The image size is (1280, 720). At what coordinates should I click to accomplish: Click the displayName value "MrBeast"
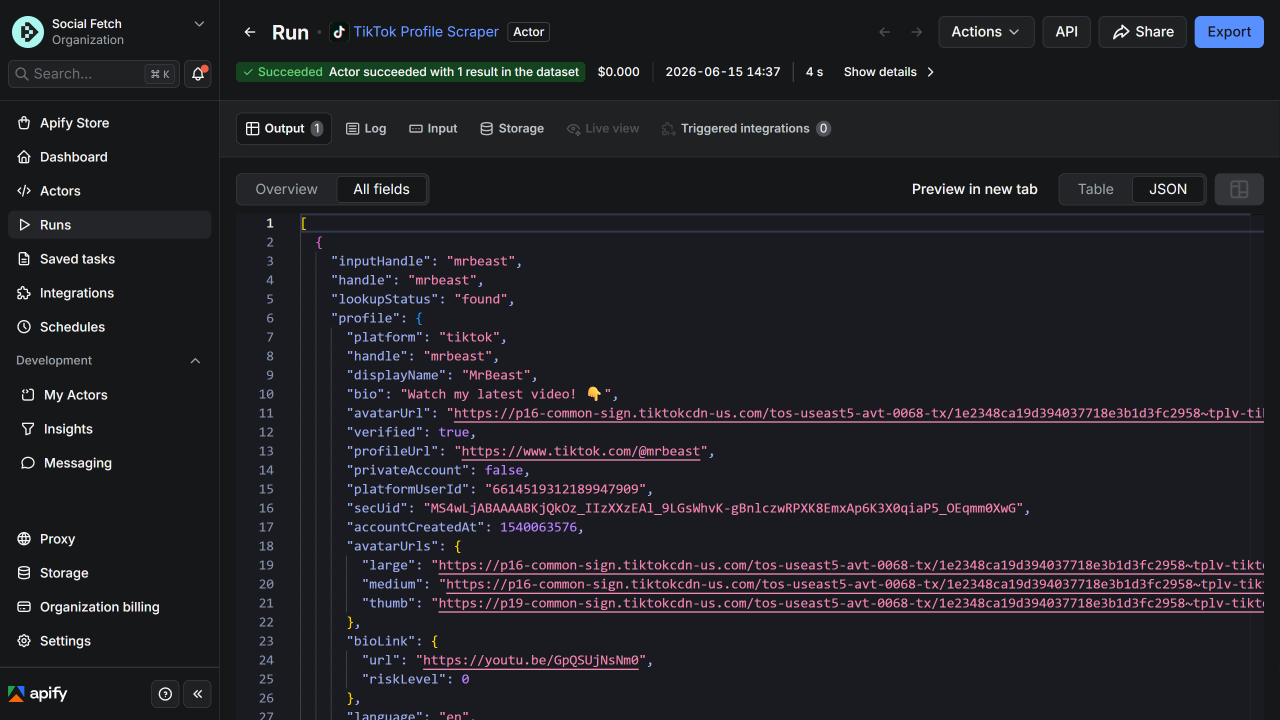click(x=496, y=375)
